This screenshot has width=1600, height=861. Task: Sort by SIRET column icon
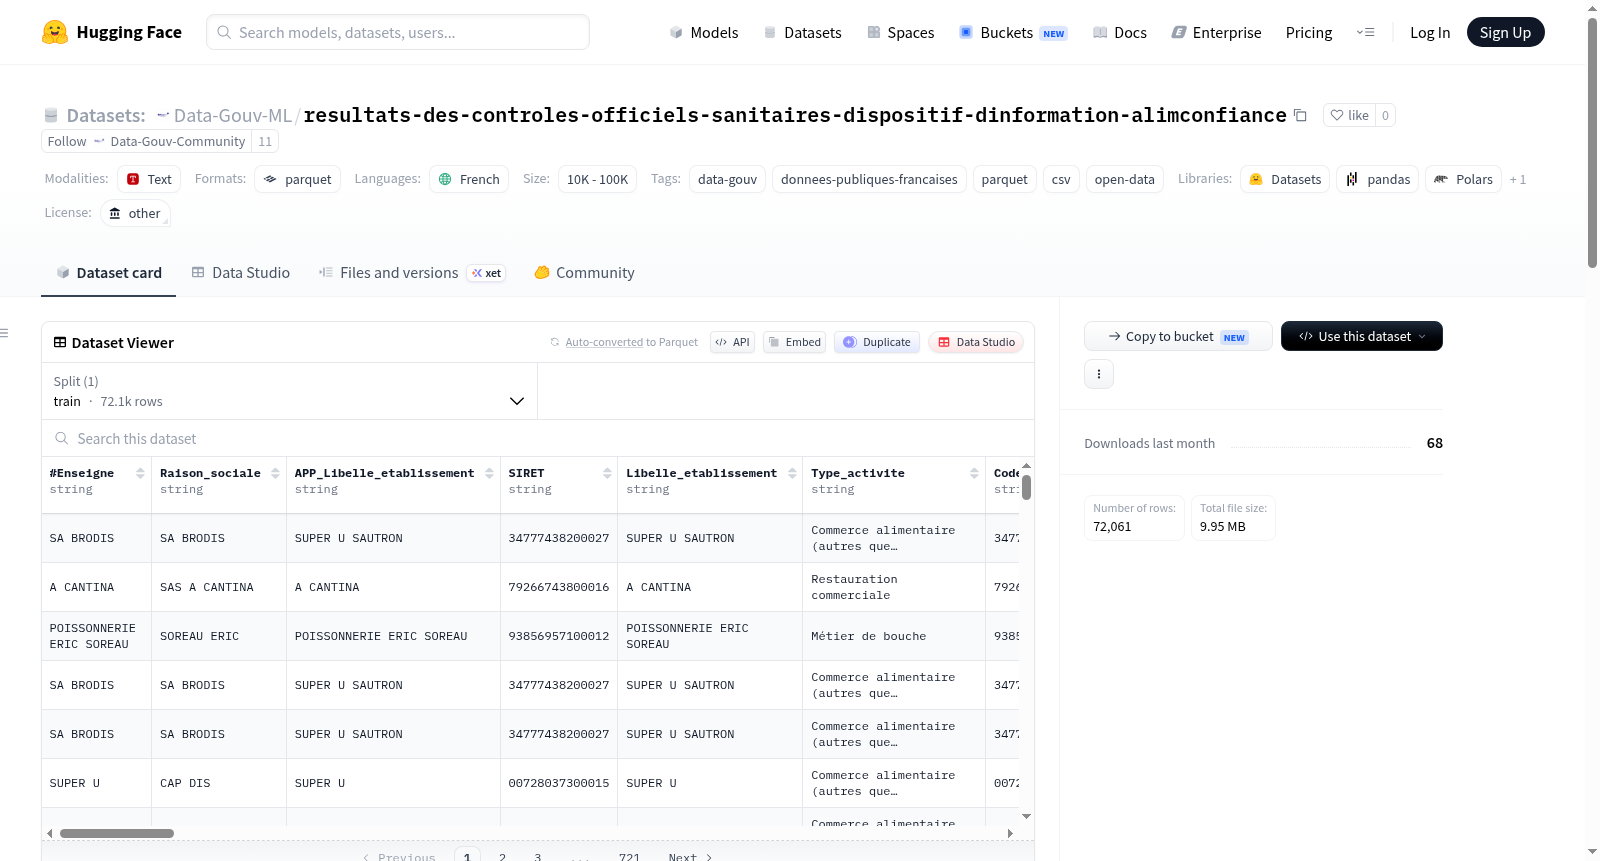point(607,473)
